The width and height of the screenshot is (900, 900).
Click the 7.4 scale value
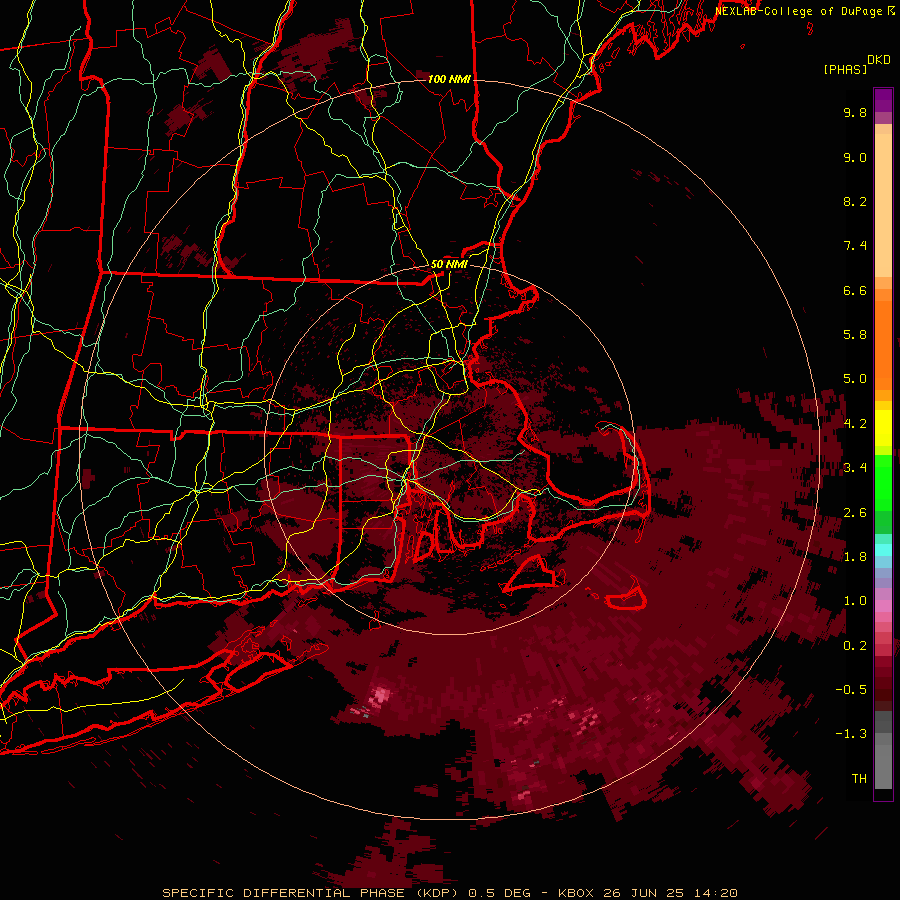855,246
